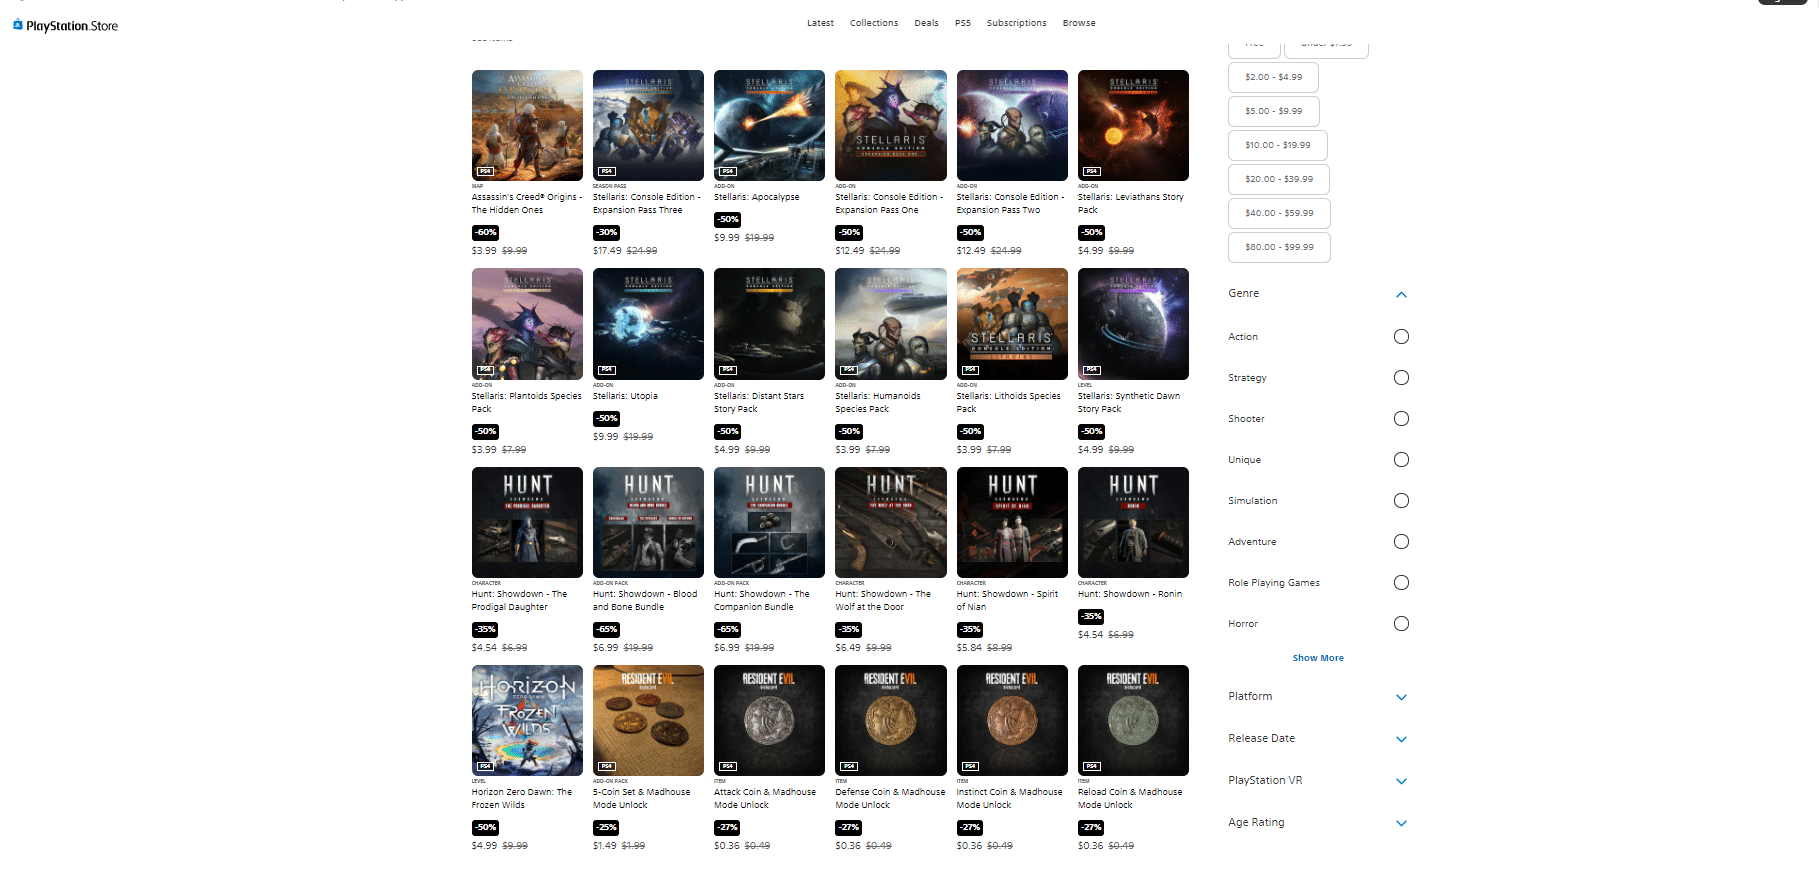1819x896 pixels.
Task: Open the Deals menu tab
Action: click(x=926, y=23)
